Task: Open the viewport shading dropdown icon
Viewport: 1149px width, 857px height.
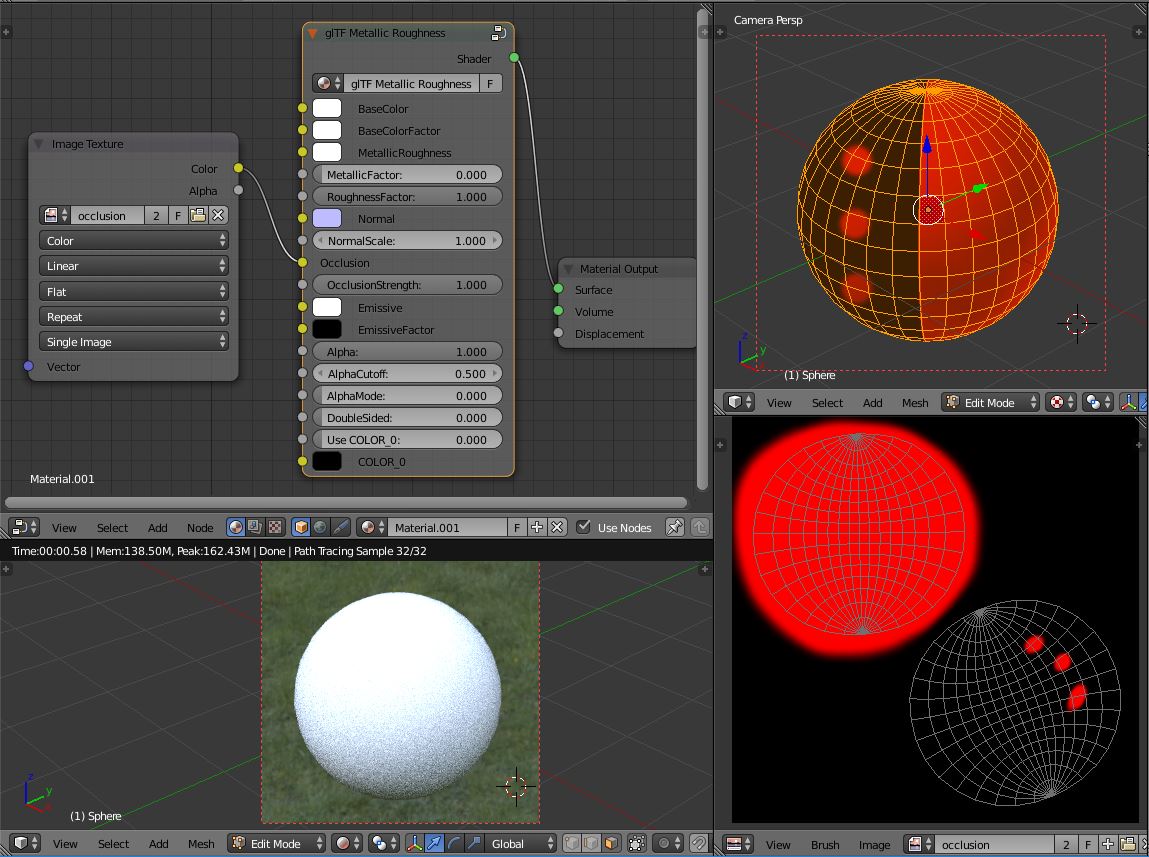Action: pos(347,844)
